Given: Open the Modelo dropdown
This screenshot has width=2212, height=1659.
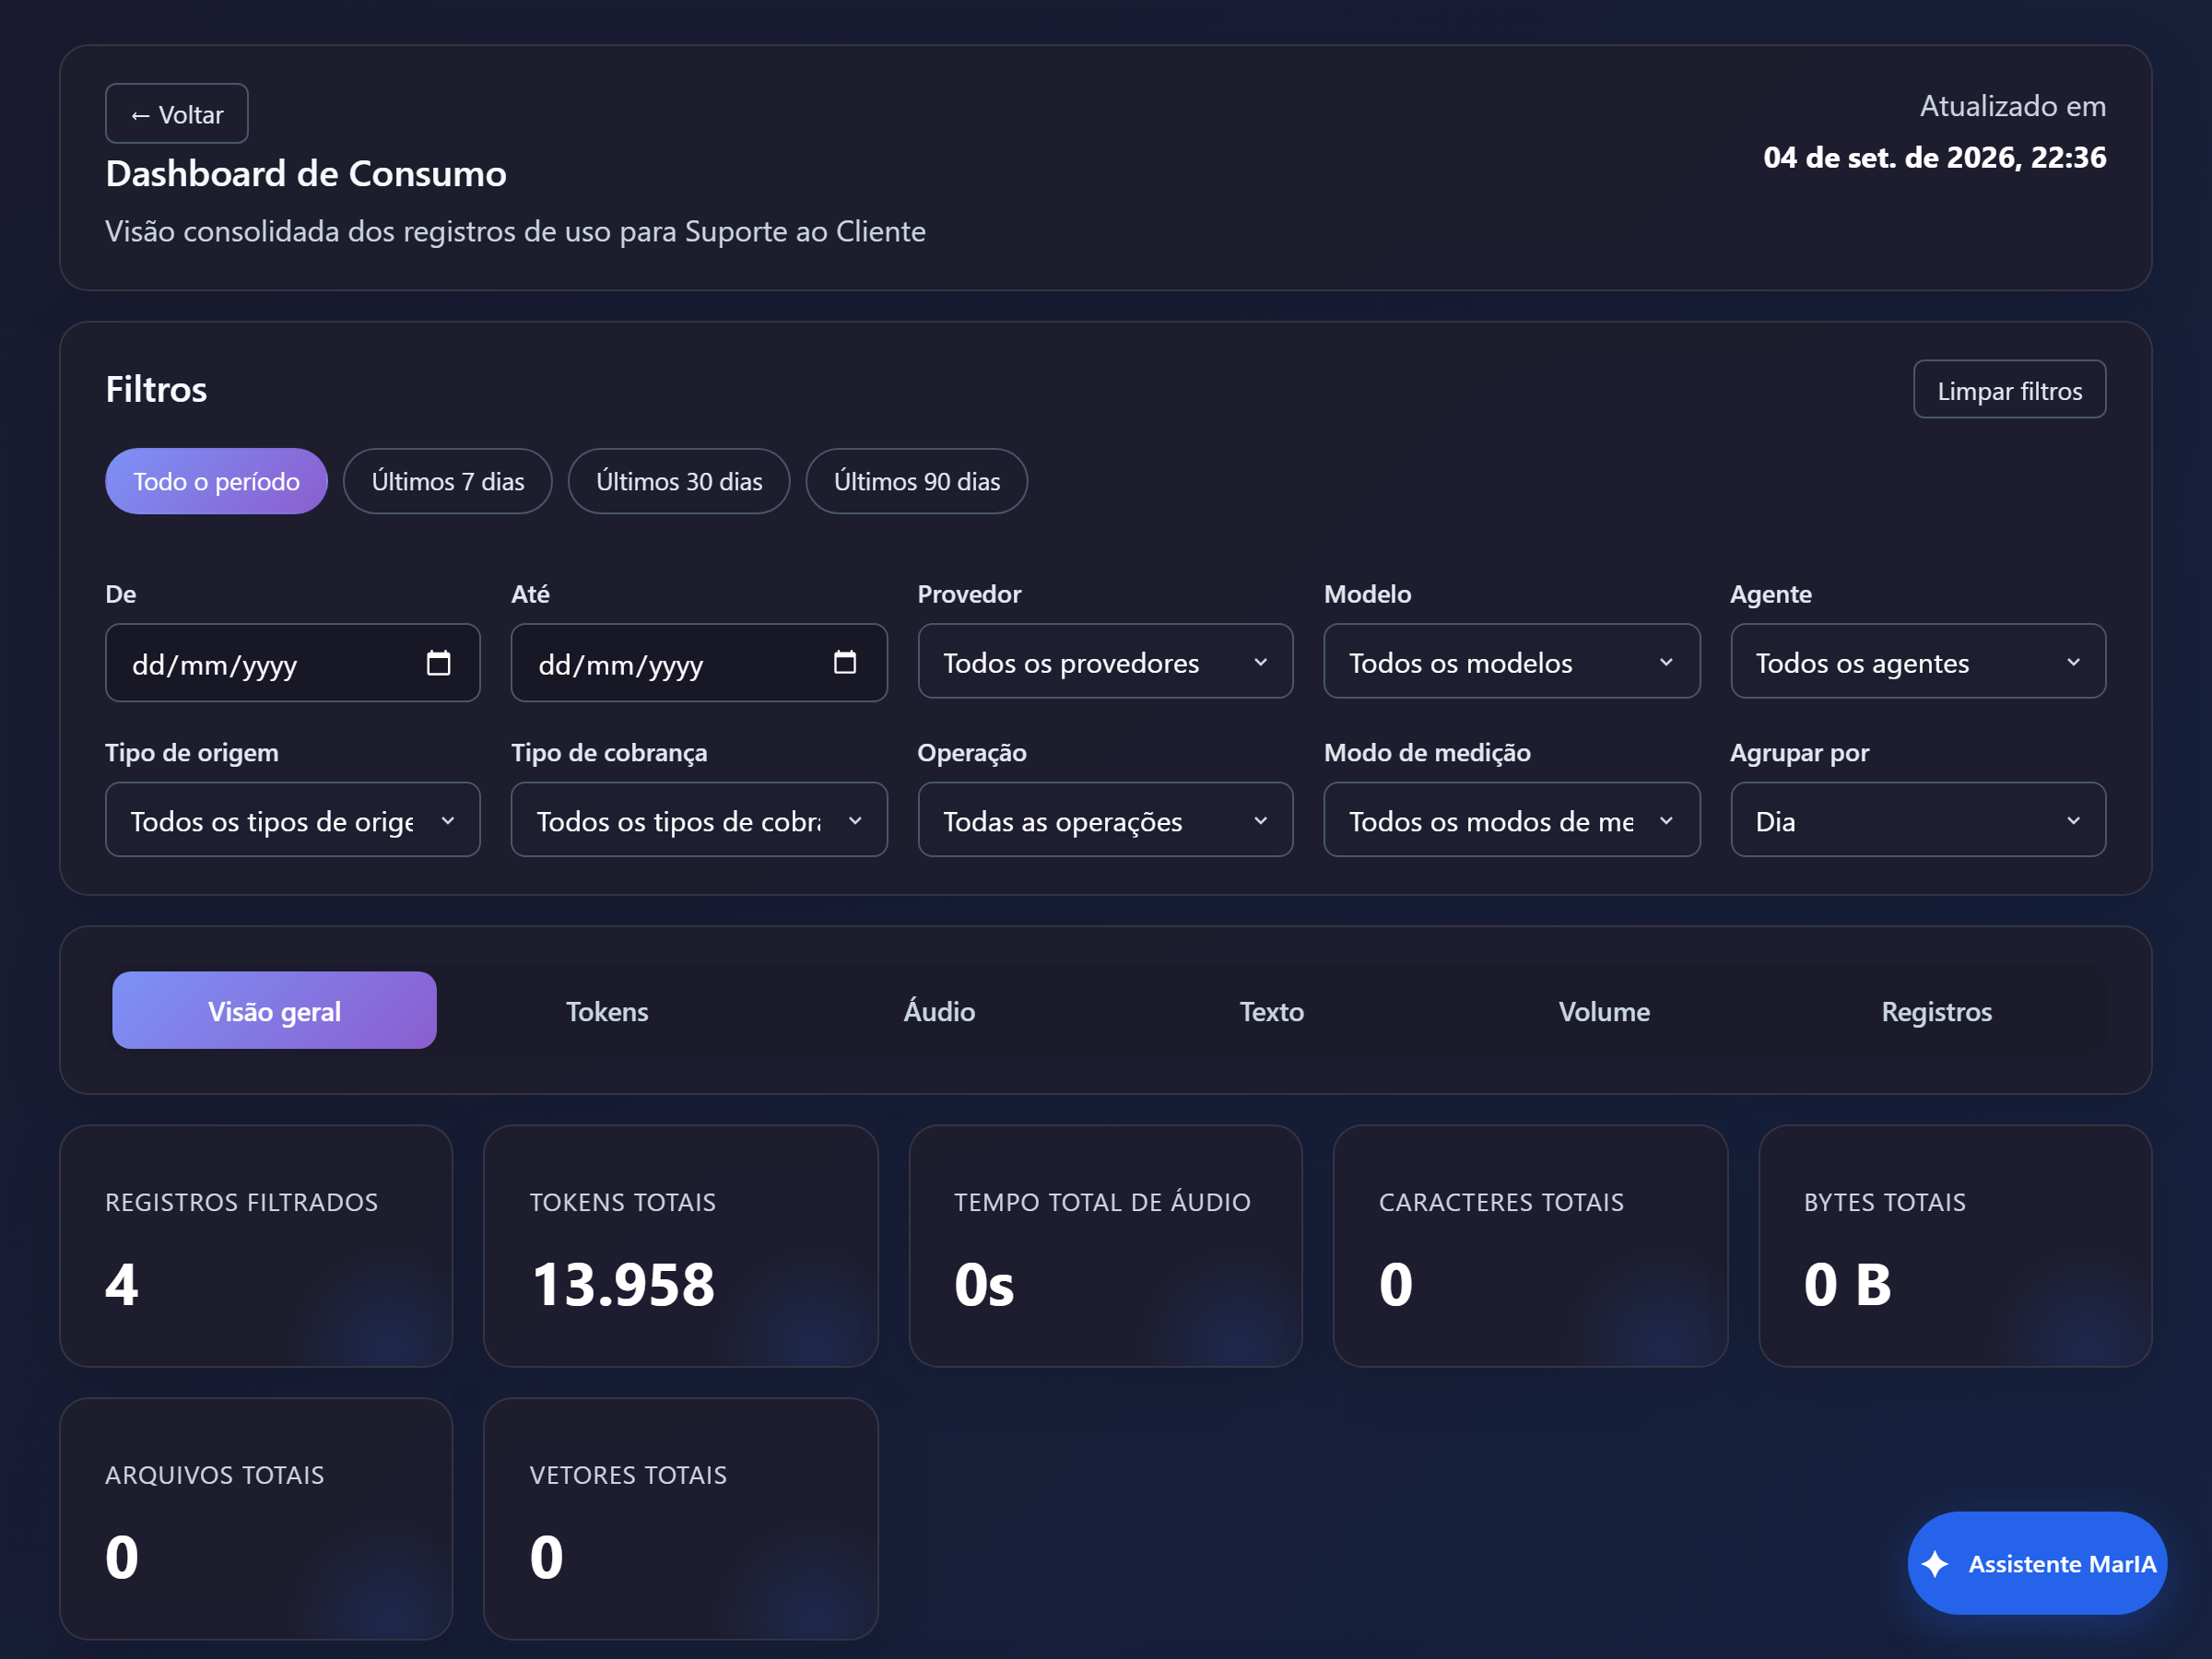Looking at the screenshot, I should [x=1511, y=662].
